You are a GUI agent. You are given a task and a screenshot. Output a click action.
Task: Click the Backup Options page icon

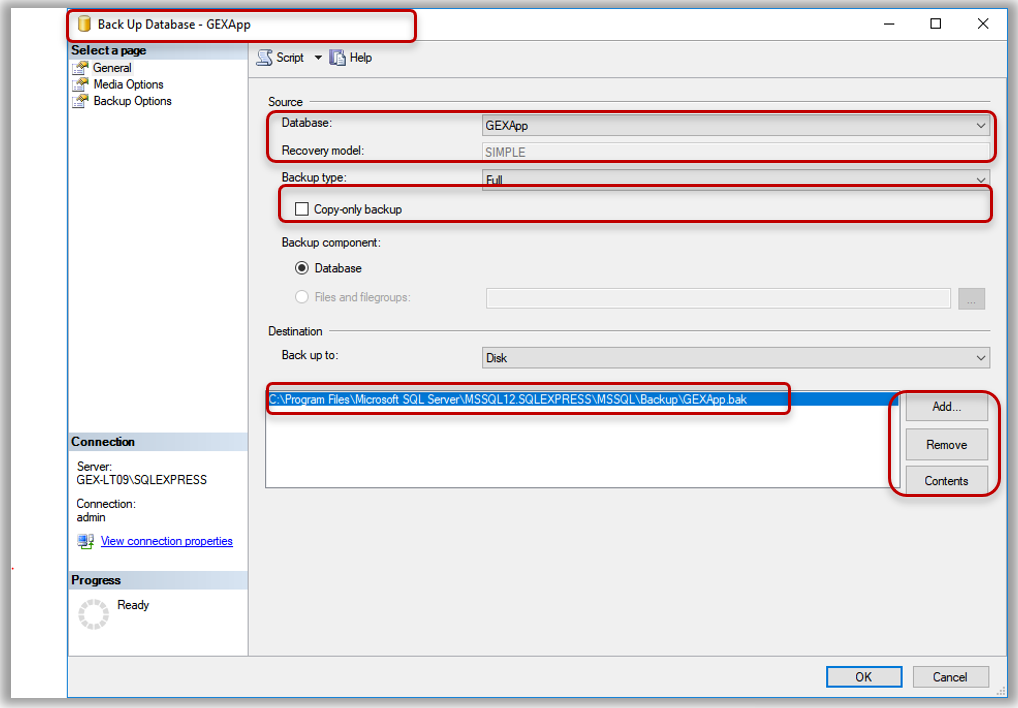pyautogui.click(x=81, y=101)
